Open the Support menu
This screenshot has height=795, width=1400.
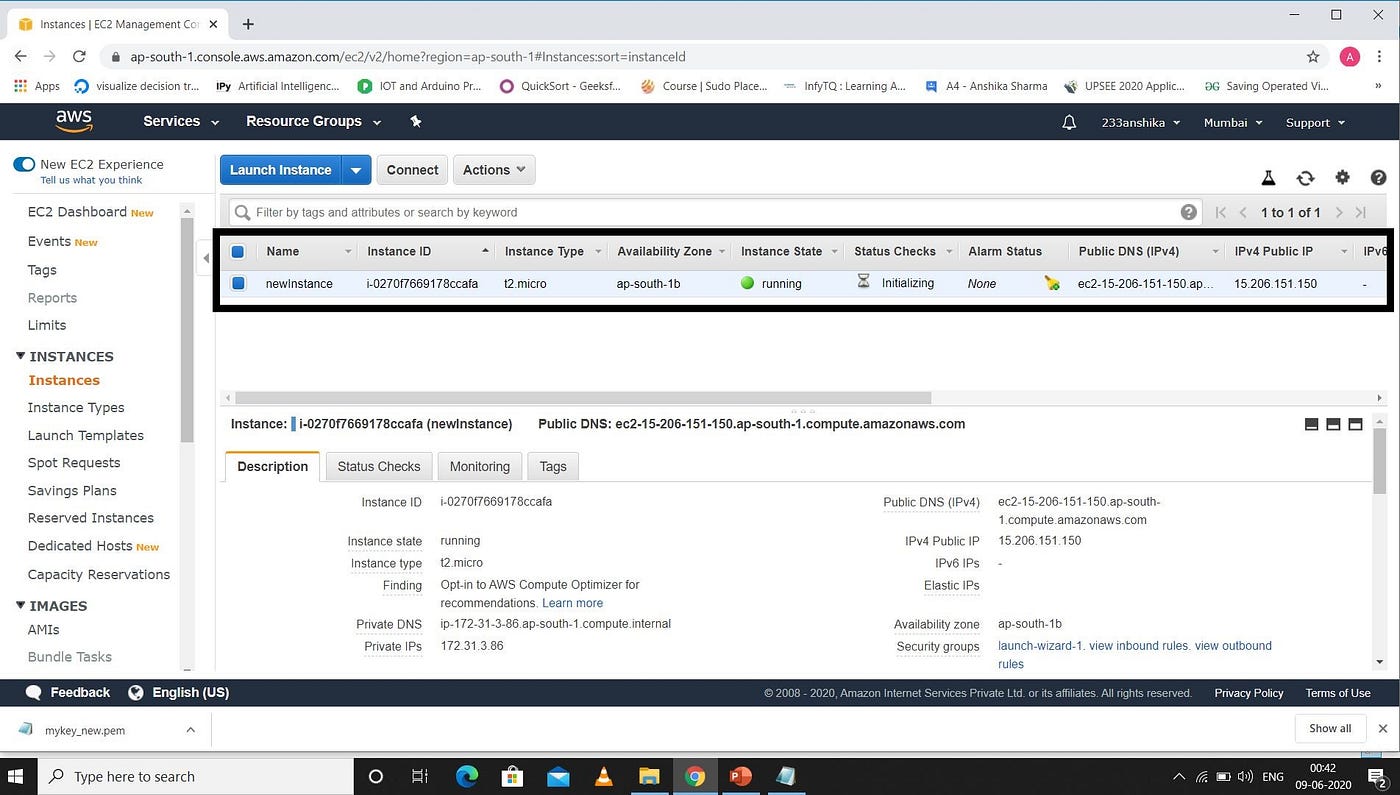(1315, 122)
